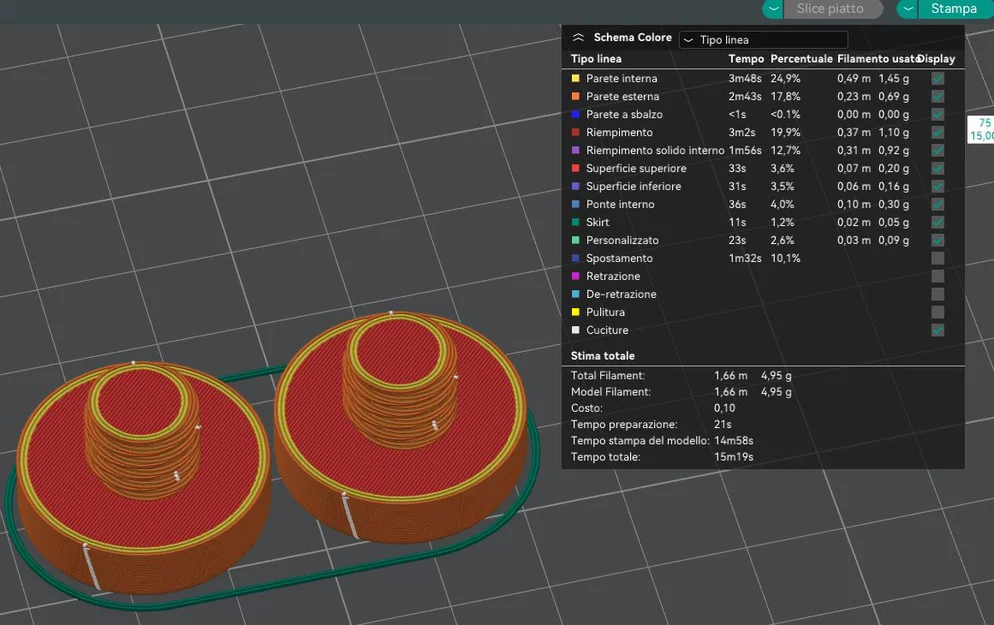Click the Percentuale column header

click(801, 59)
